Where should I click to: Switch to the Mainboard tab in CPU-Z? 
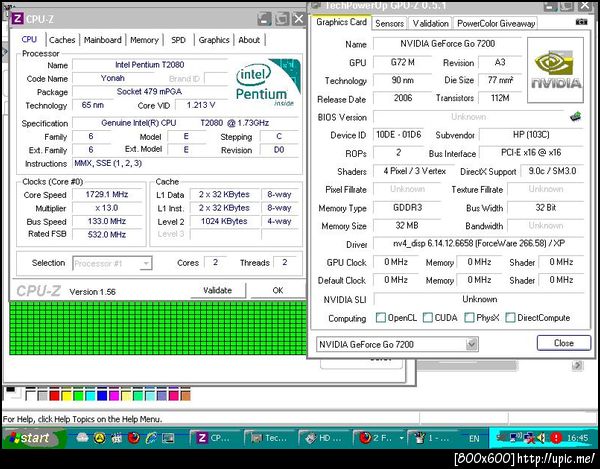[103, 40]
